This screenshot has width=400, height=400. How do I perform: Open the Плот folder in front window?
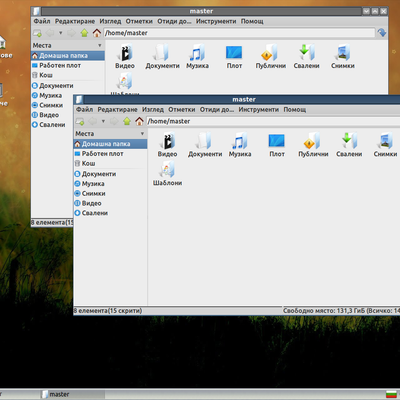tap(277, 144)
